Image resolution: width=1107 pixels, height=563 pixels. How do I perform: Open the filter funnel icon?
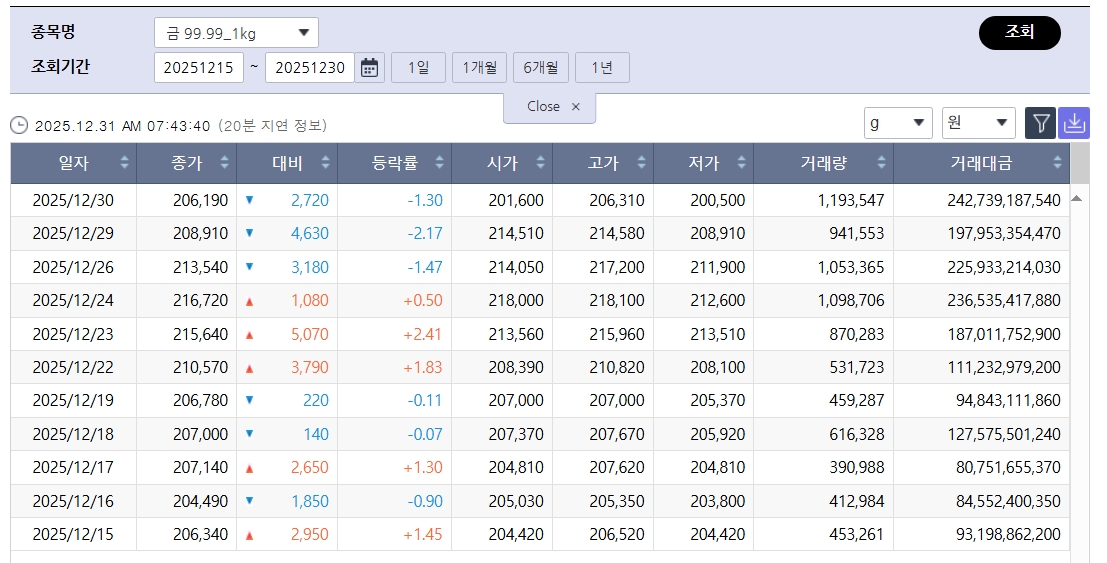(1040, 124)
